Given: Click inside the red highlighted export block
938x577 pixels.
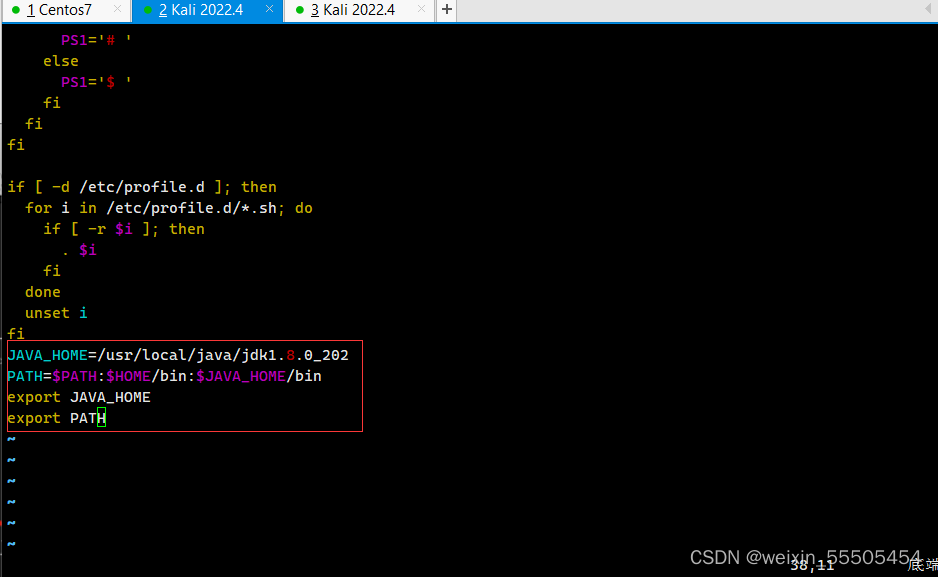Looking at the screenshot, I should pos(180,385).
